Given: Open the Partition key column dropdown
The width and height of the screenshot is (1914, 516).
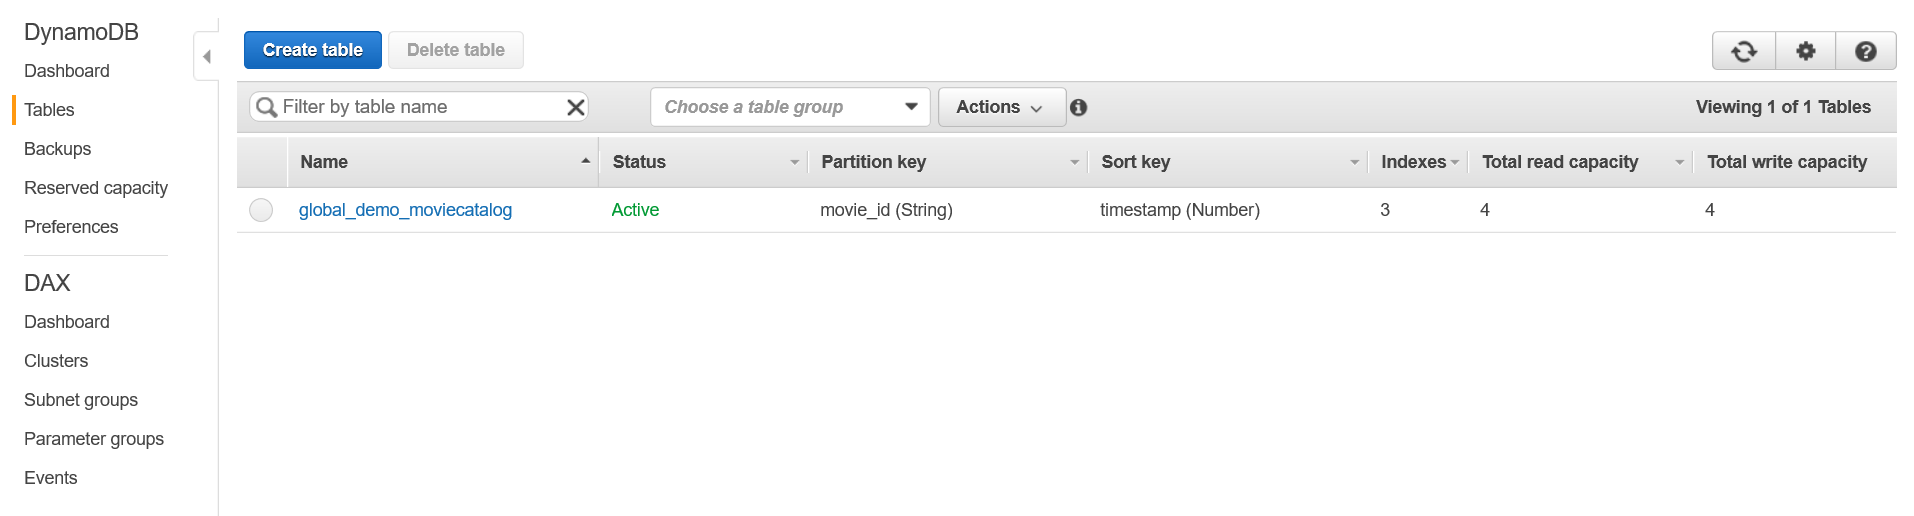Looking at the screenshot, I should click(1075, 162).
